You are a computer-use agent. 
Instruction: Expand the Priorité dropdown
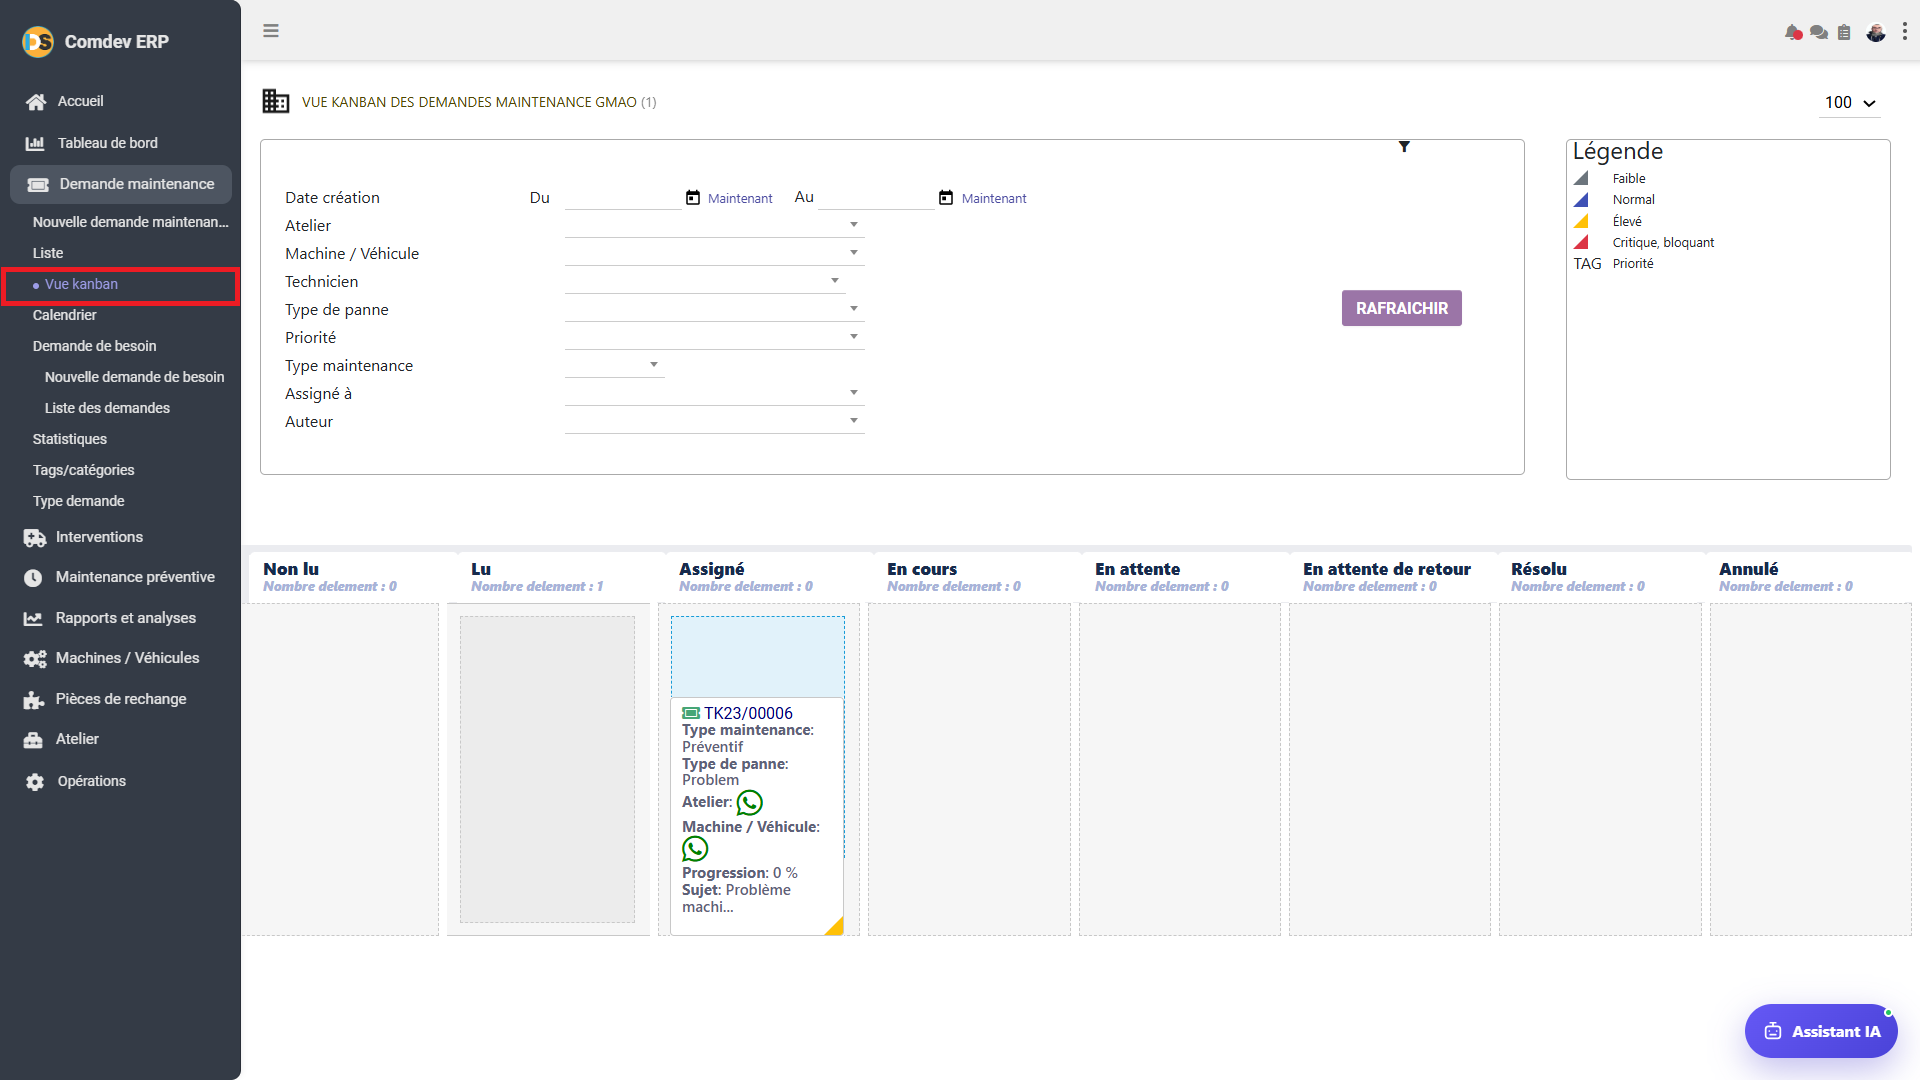854,337
